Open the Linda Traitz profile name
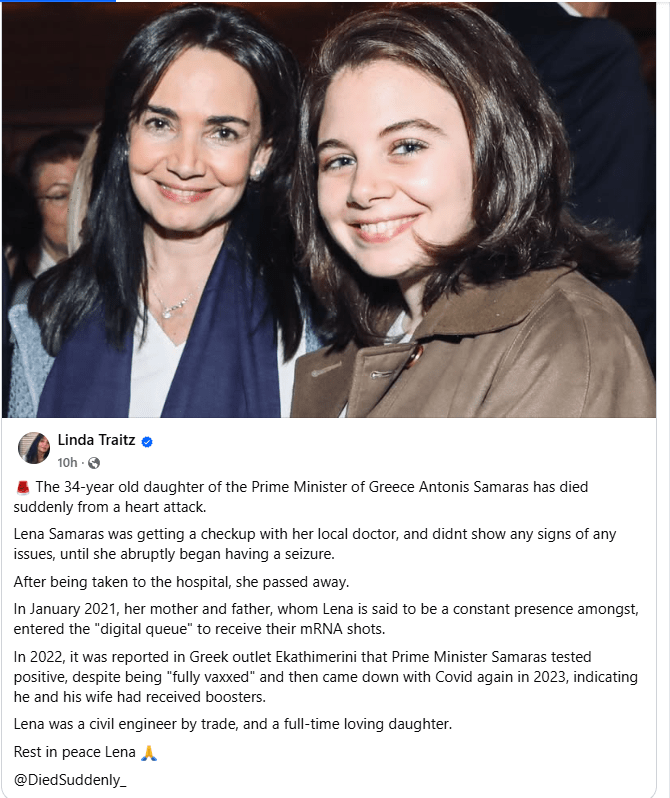670x798 pixels. point(96,440)
